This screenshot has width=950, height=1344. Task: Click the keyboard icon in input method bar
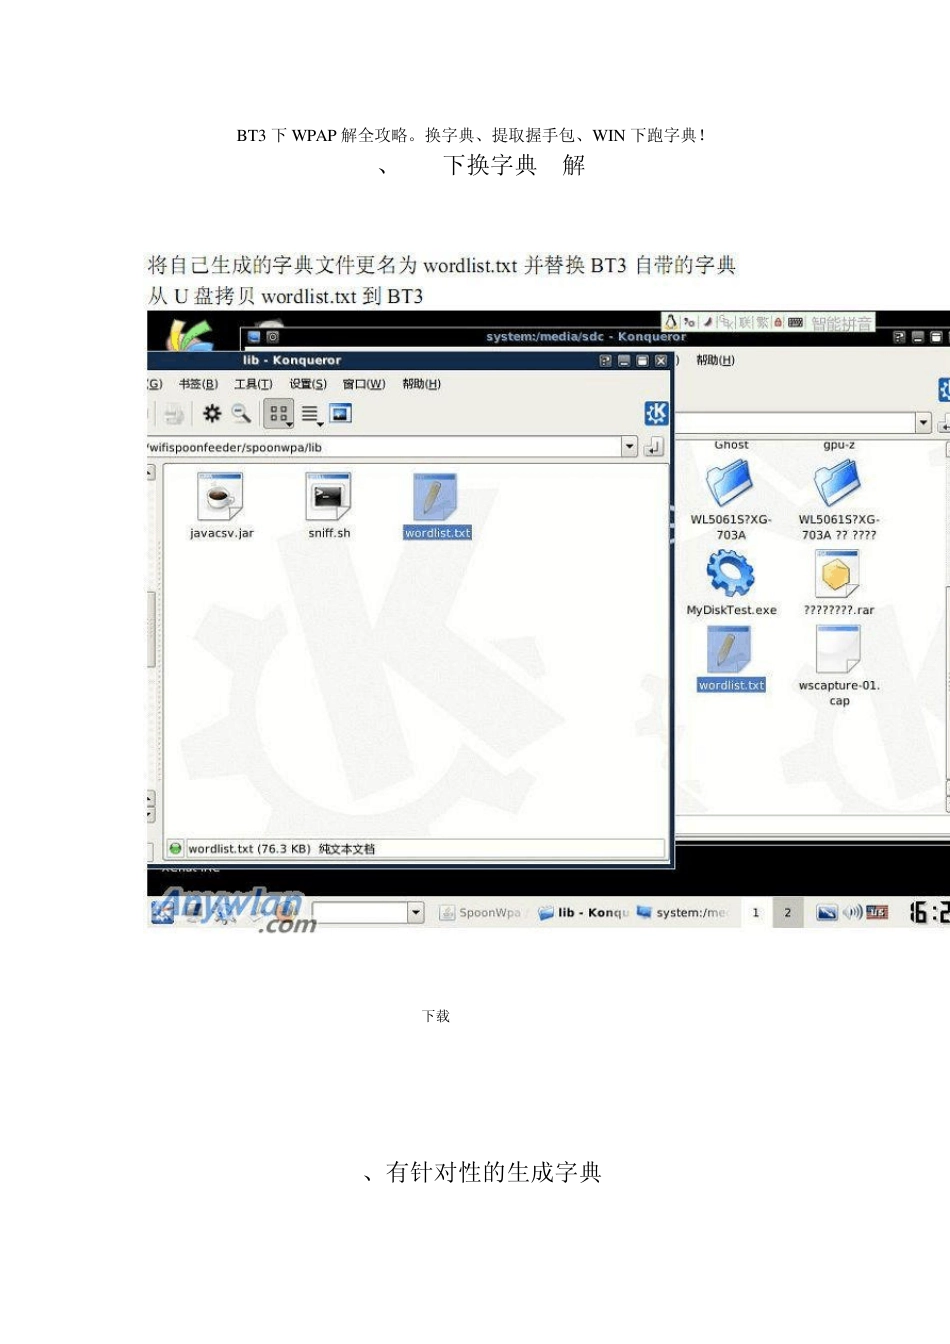click(796, 322)
